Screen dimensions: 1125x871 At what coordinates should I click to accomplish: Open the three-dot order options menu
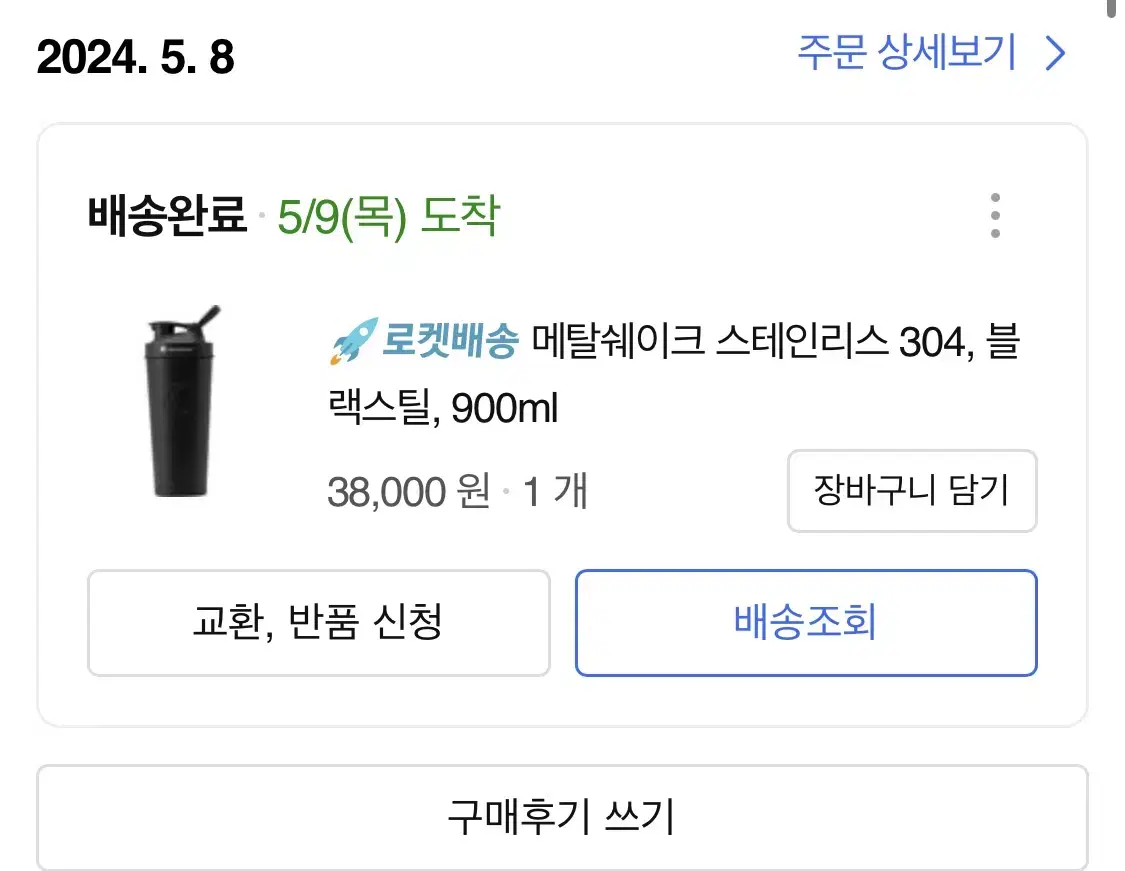[994, 215]
